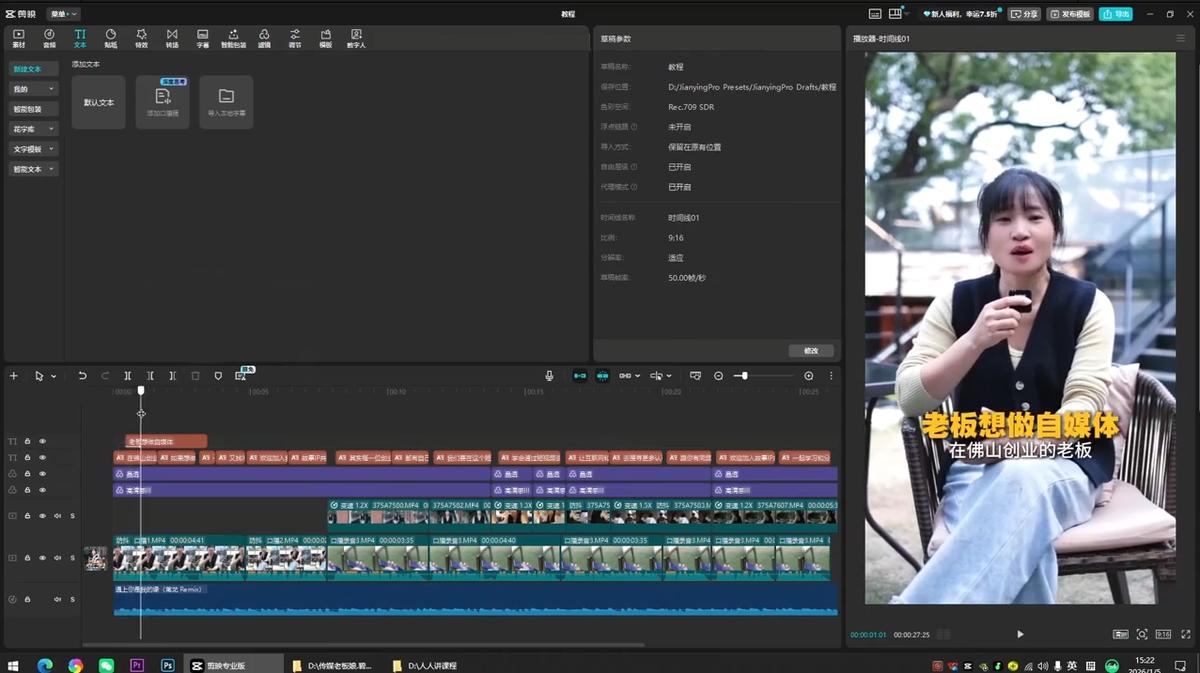Open the keyboard shortcuts icon in the title bar

pos(875,14)
